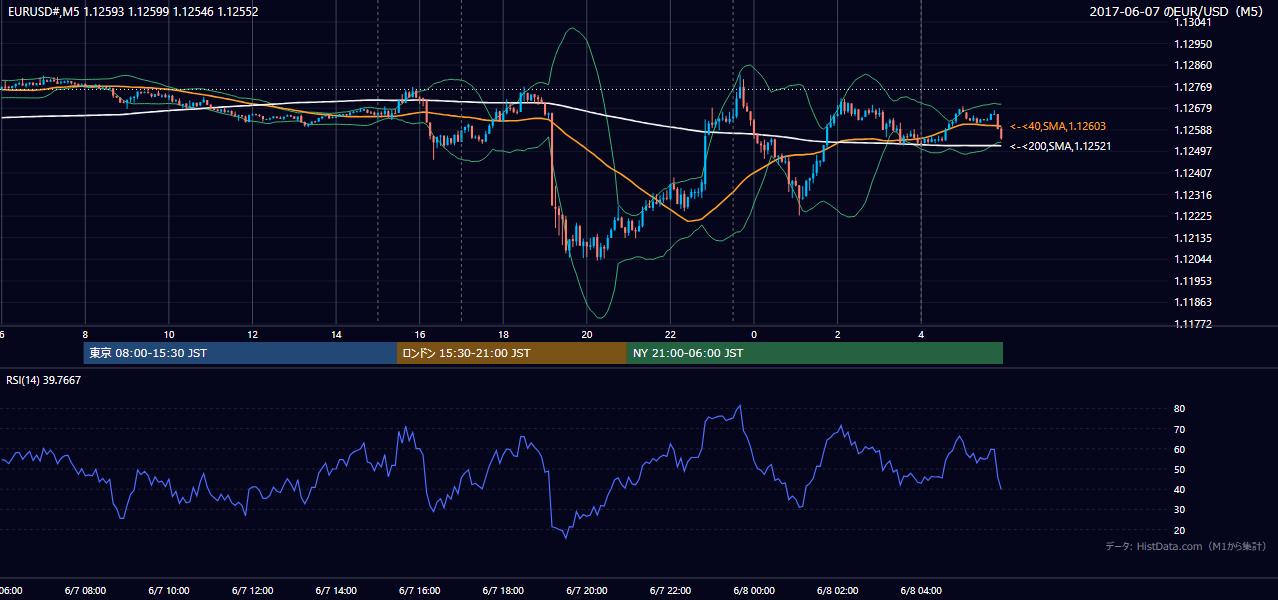
Task: Click RSI axis level 40
Action: click(1179, 489)
